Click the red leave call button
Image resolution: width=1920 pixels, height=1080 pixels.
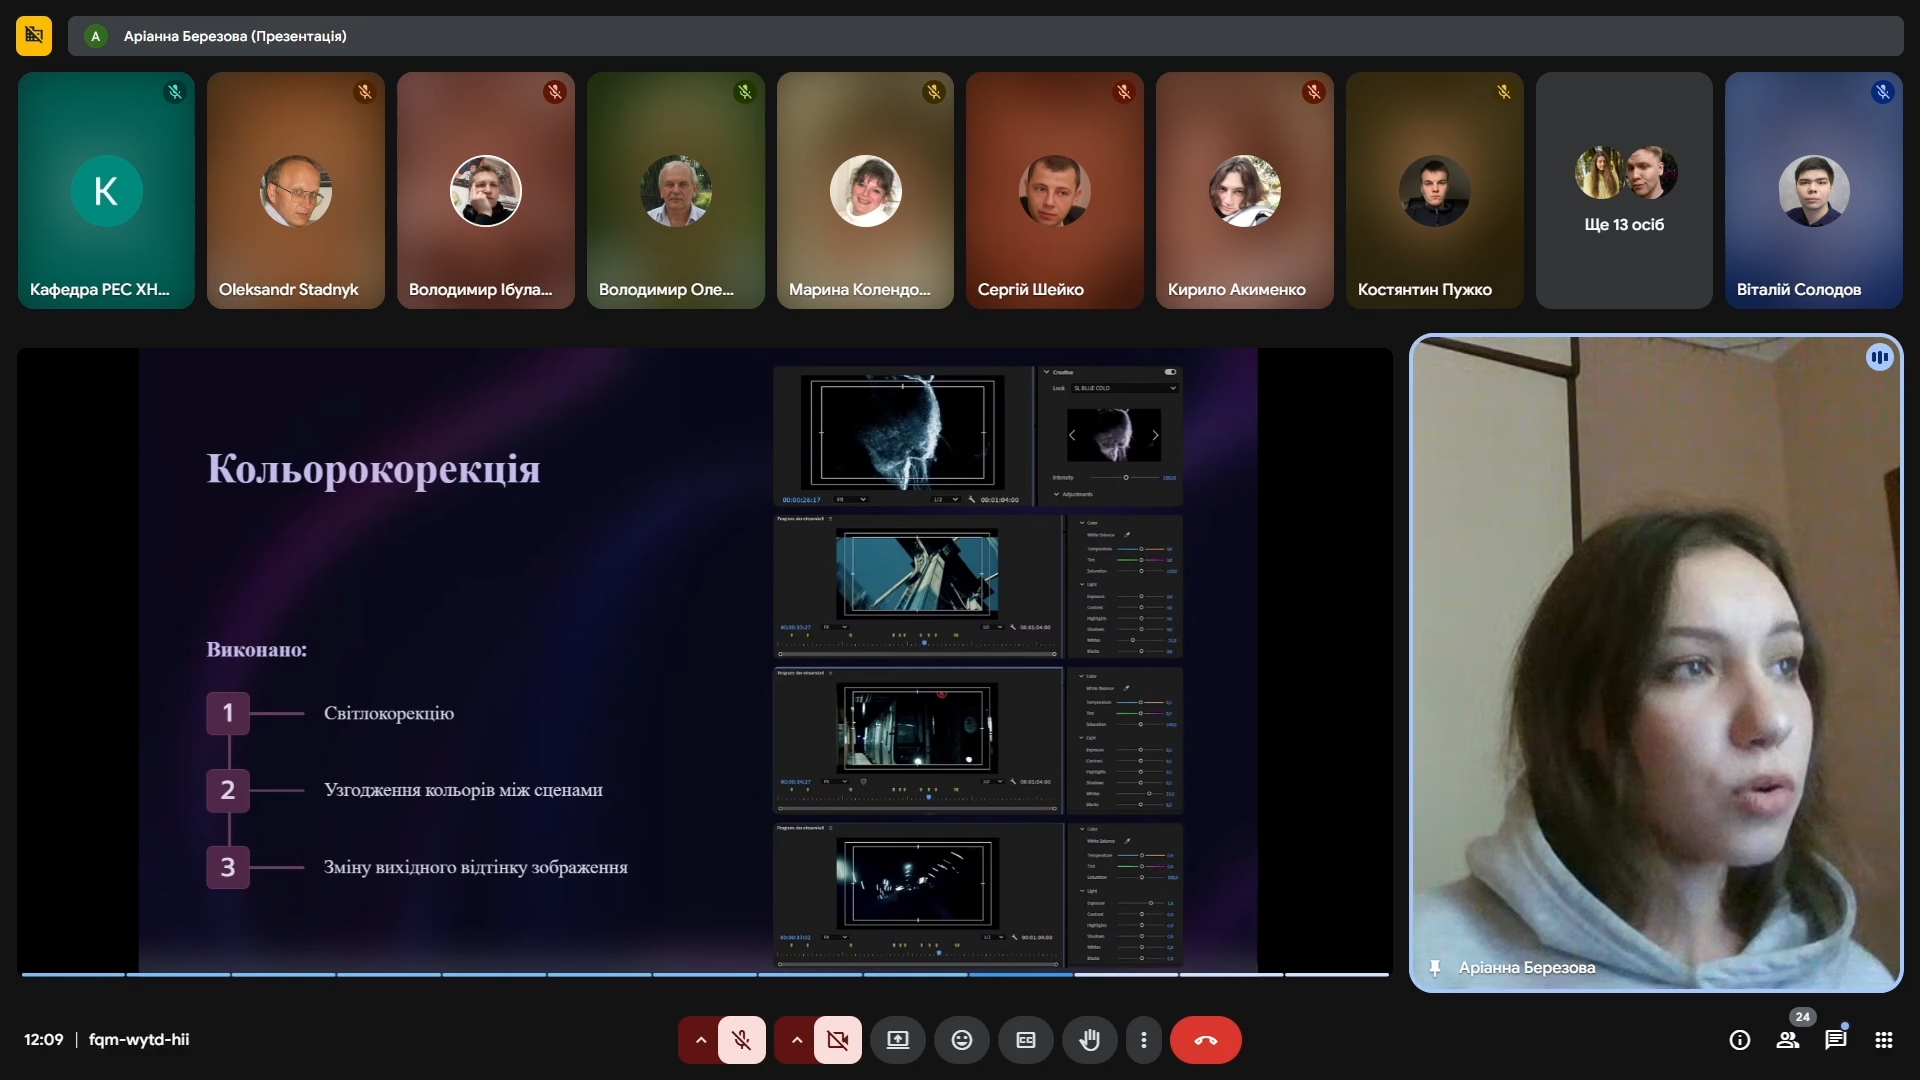pyautogui.click(x=1205, y=1040)
